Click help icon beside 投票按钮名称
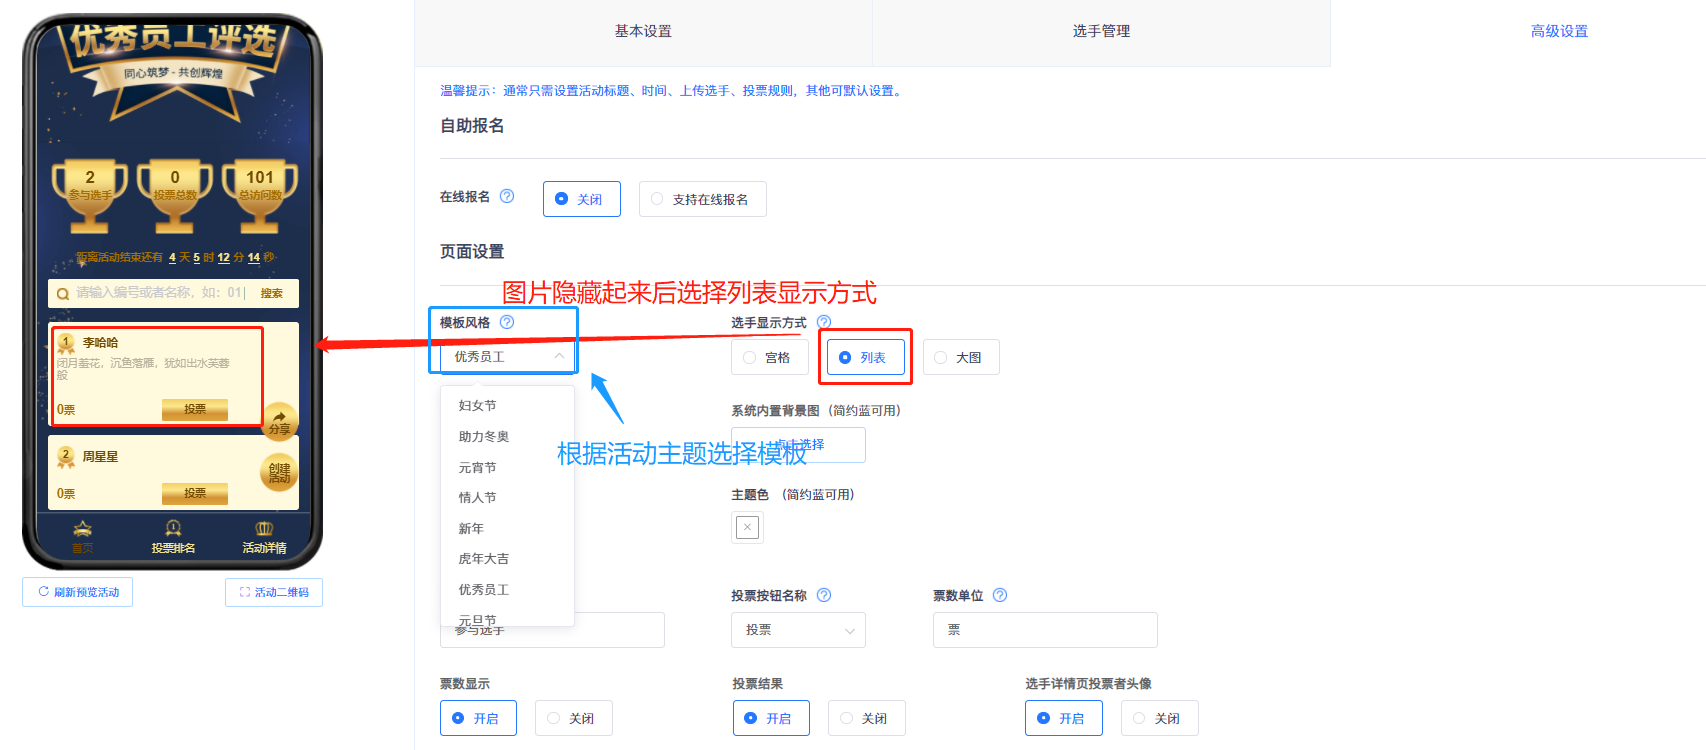The height and width of the screenshot is (750, 1706). click(x=824, y=595)
